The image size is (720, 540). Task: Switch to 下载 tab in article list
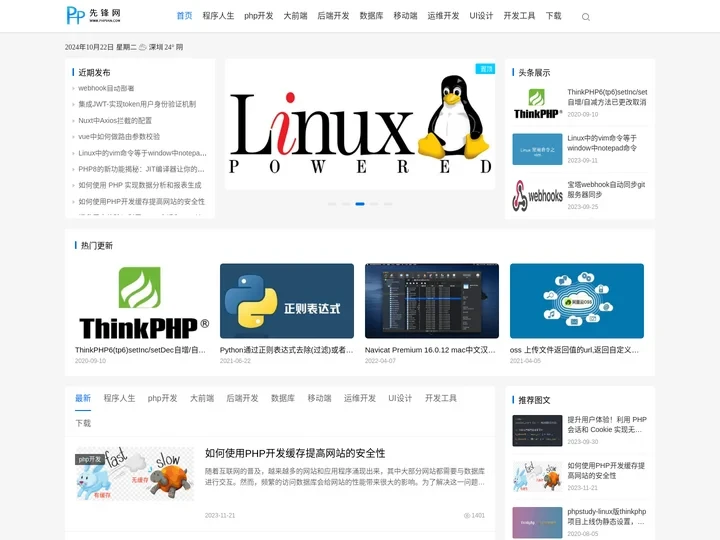83,423
